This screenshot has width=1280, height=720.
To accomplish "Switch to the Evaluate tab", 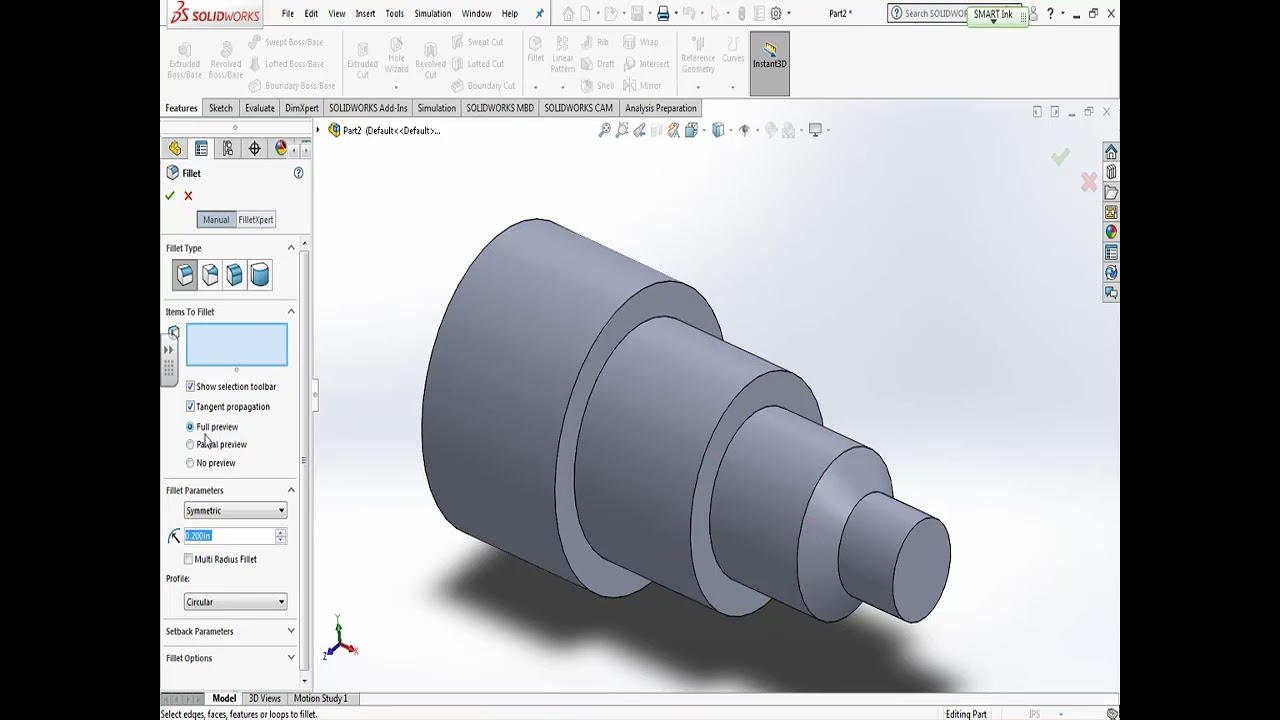I will pyautogui.click(x=259, y=108).
